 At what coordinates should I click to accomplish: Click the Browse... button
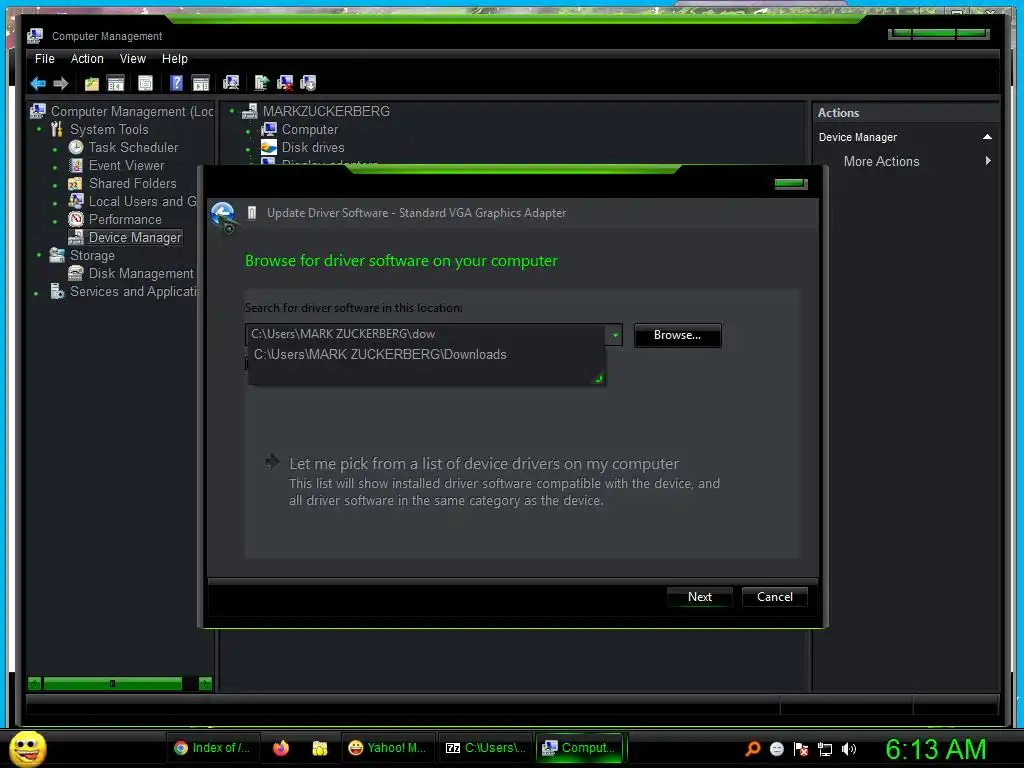coord(677,335)
